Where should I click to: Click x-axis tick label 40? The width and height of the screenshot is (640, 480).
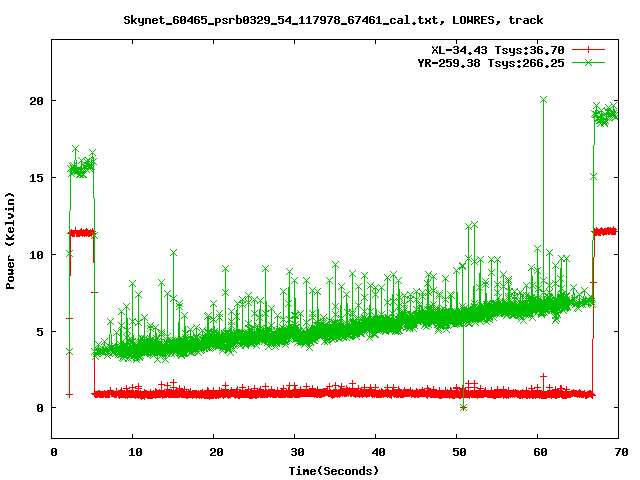pyautogui.click(x=378, y=452)
